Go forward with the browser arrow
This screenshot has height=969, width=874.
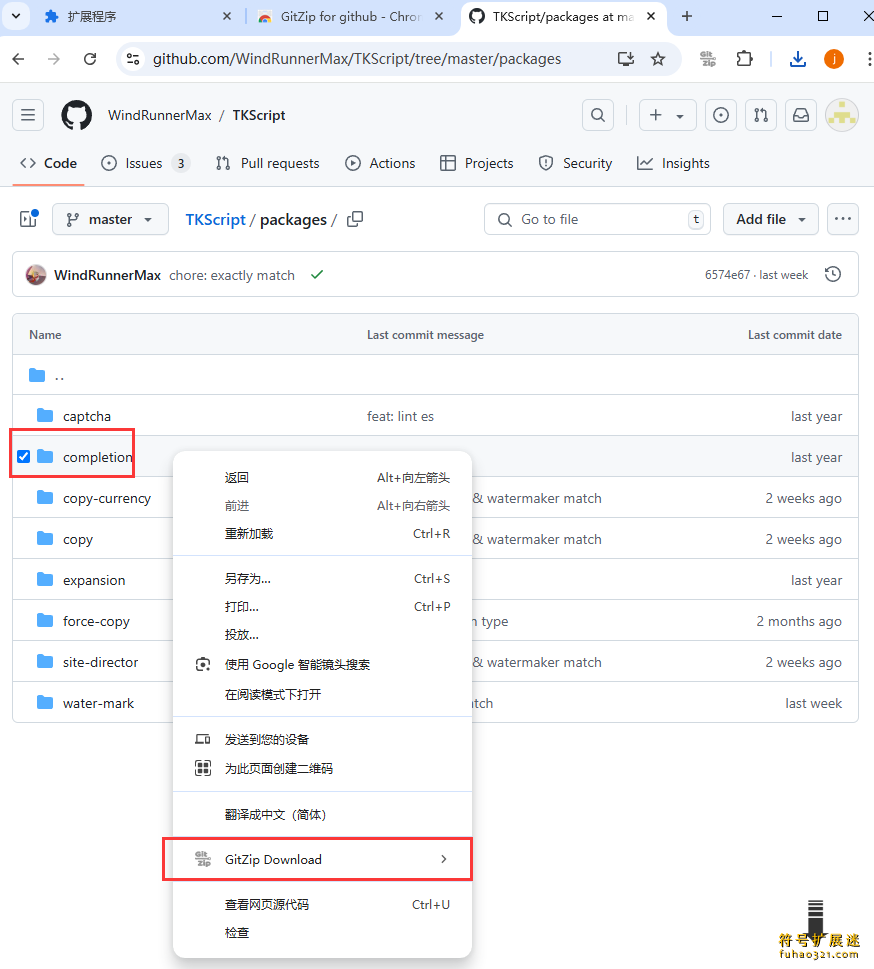pos(54,59)
